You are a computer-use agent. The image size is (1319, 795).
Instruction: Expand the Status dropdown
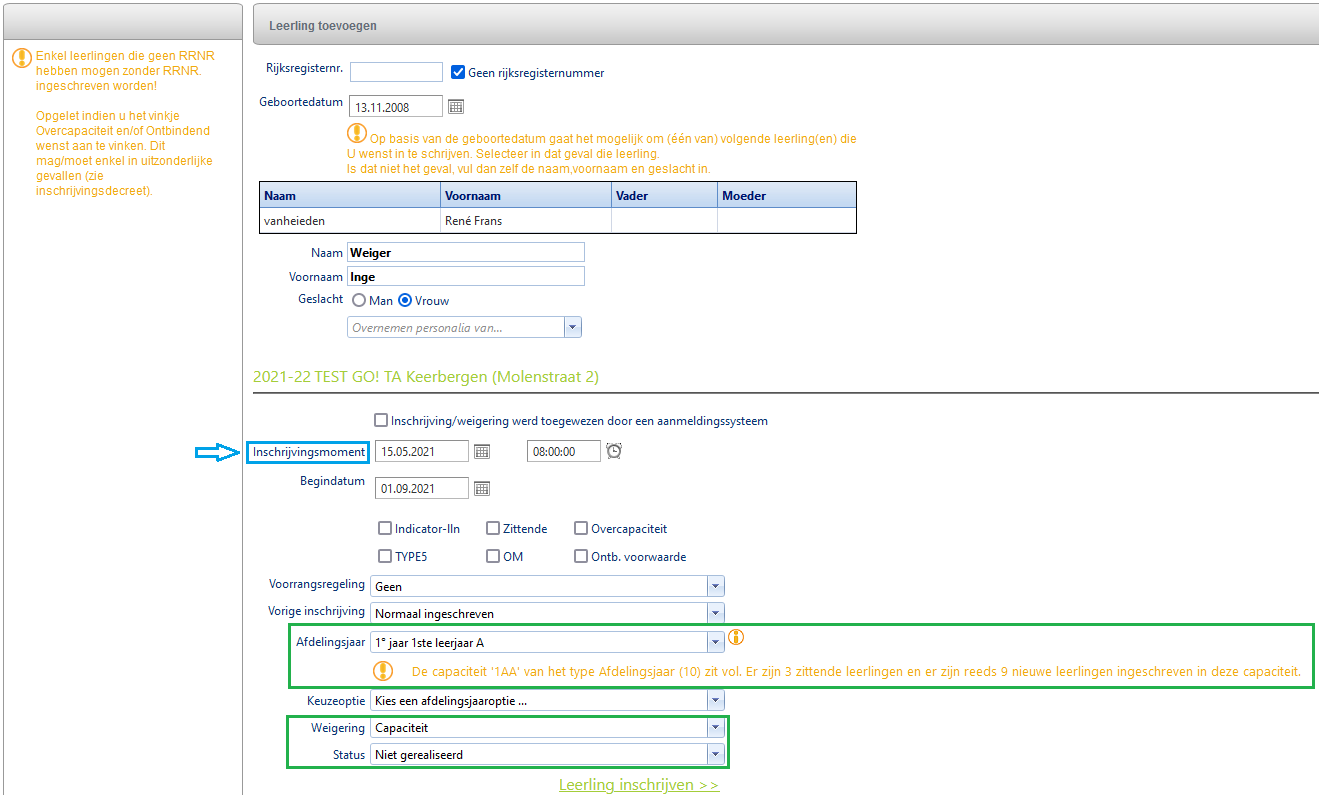point(715,755)
